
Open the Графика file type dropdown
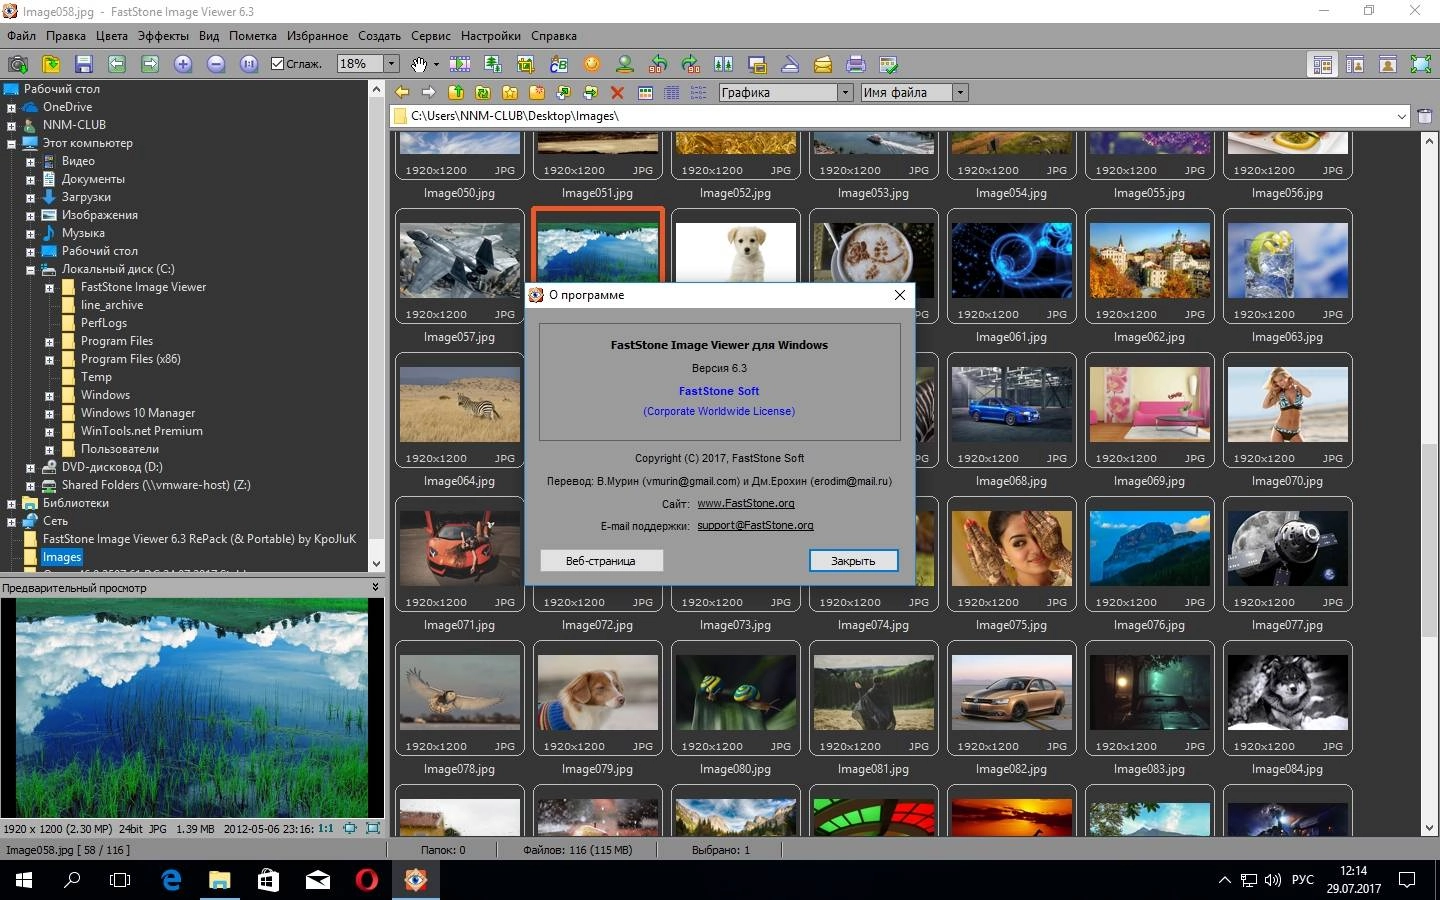(845, 92)
